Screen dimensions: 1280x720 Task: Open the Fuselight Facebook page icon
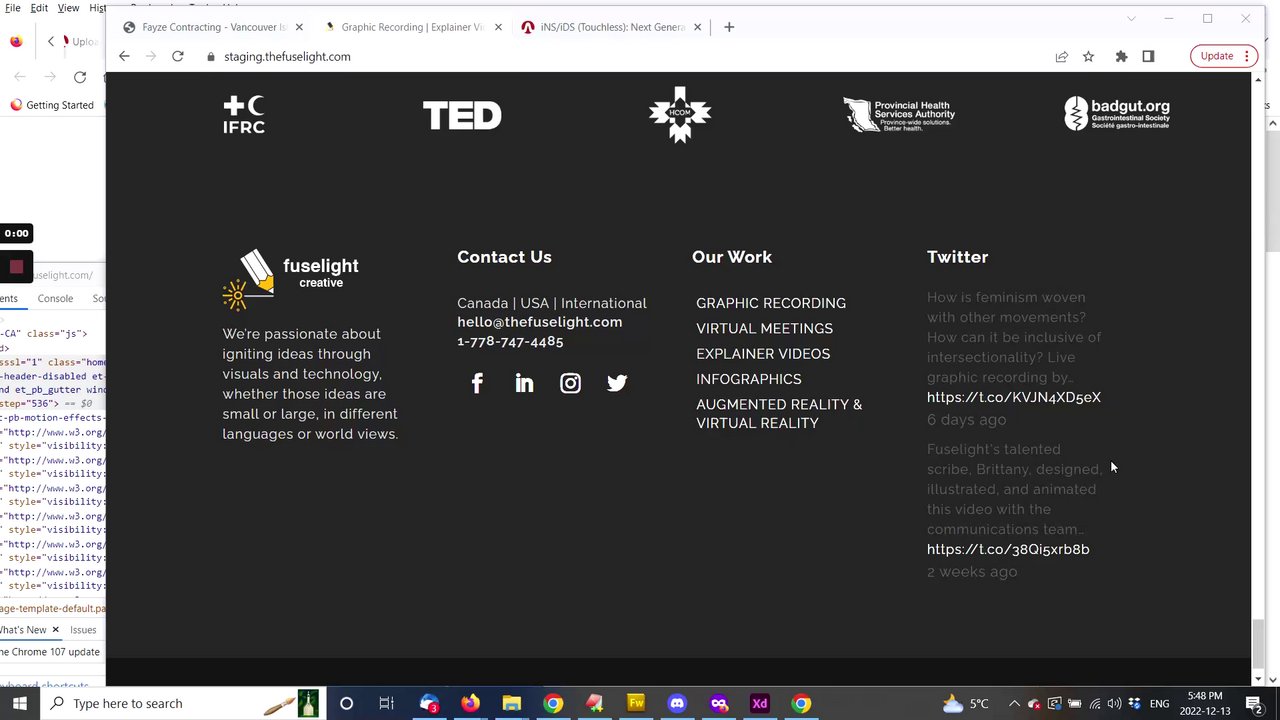pyautogui.click(x=477, y=383)
